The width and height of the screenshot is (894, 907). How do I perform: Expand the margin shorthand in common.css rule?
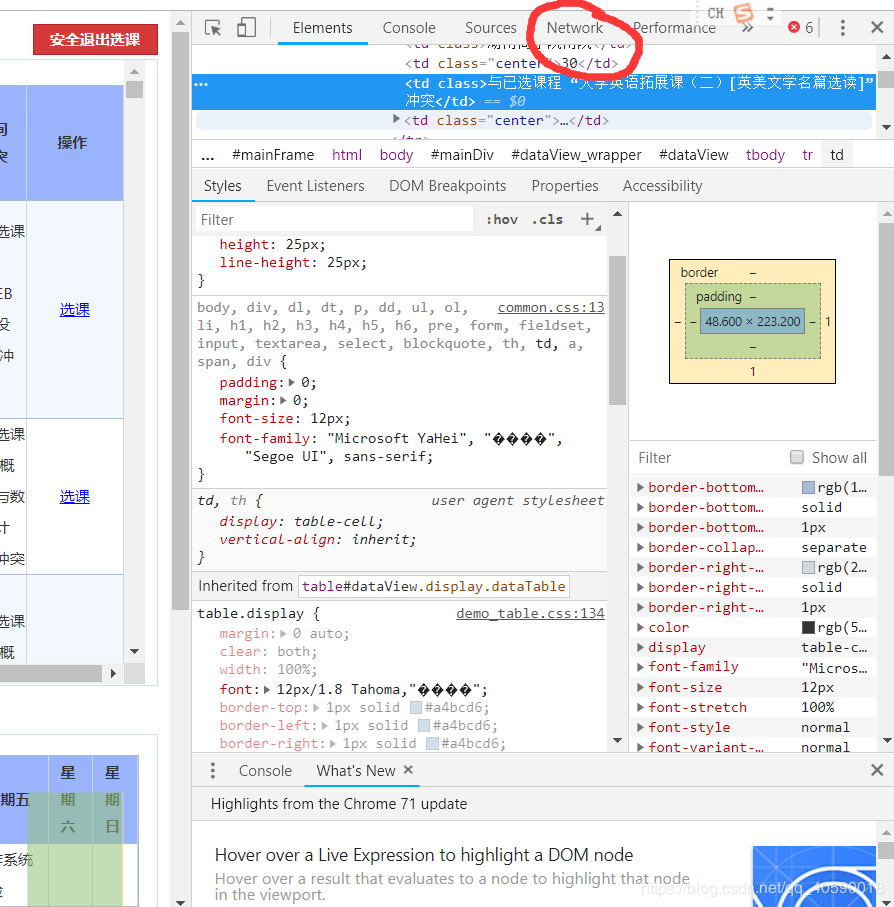tap(283, 400)
